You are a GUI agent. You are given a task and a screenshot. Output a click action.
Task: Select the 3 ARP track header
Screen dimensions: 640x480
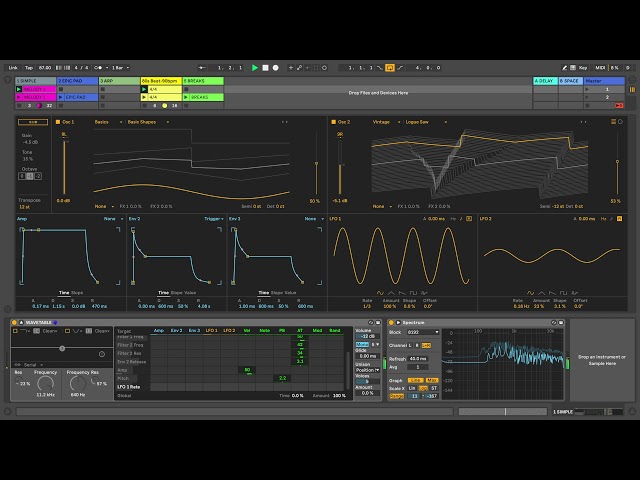120,81
